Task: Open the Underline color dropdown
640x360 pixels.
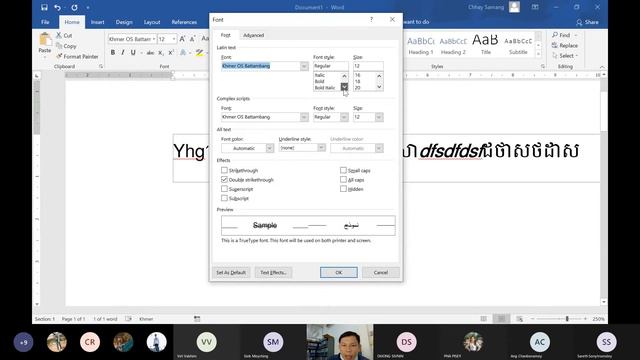Action: 379,148
